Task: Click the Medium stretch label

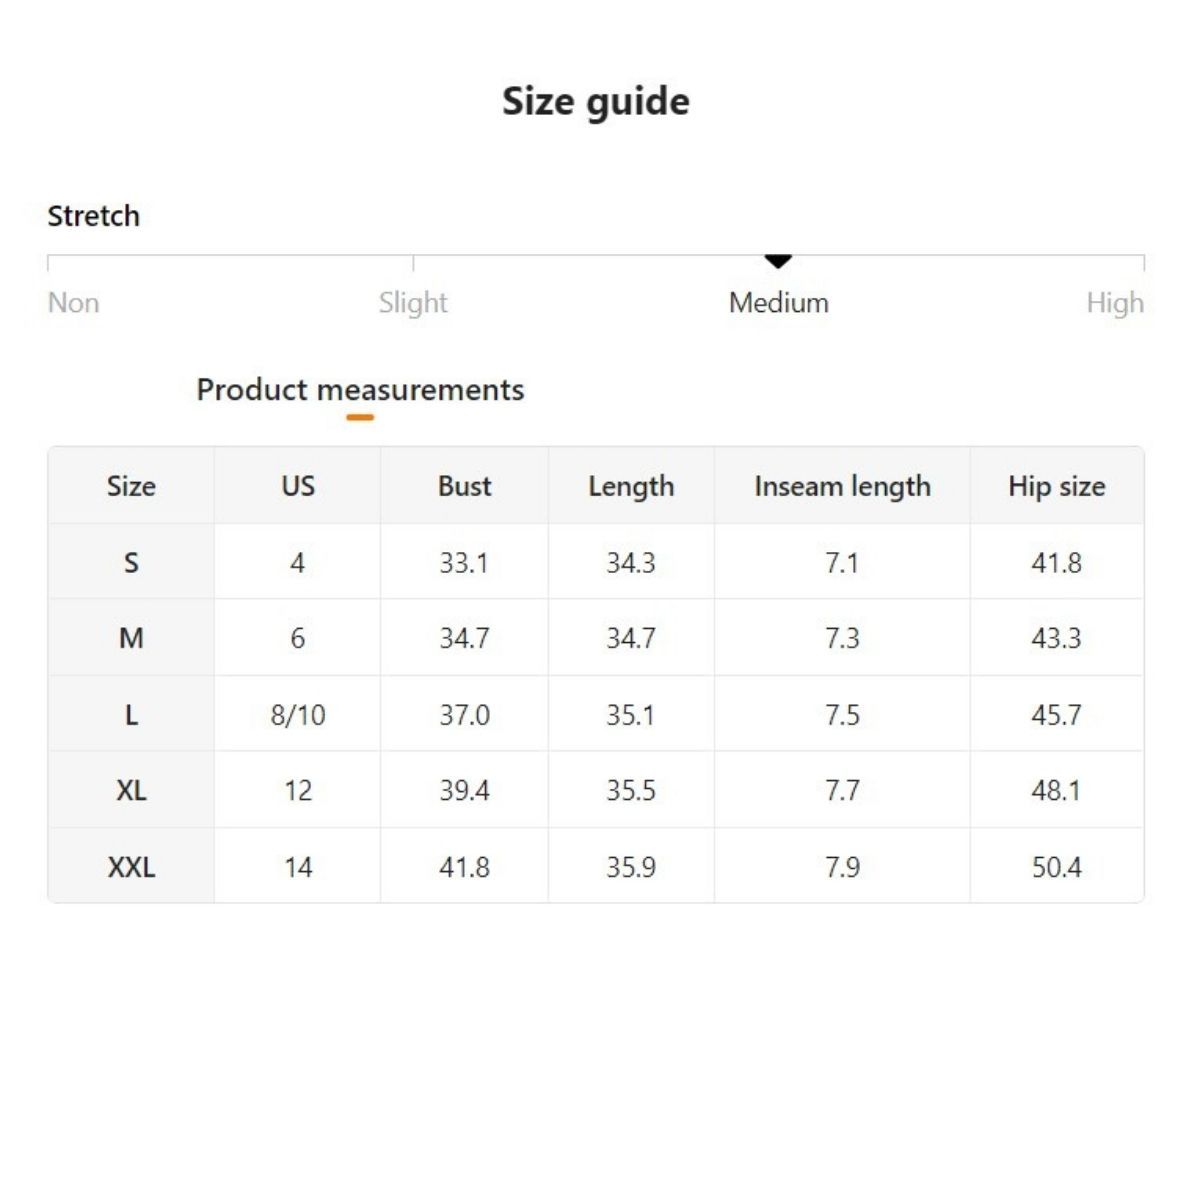Action: pos(778,302)
